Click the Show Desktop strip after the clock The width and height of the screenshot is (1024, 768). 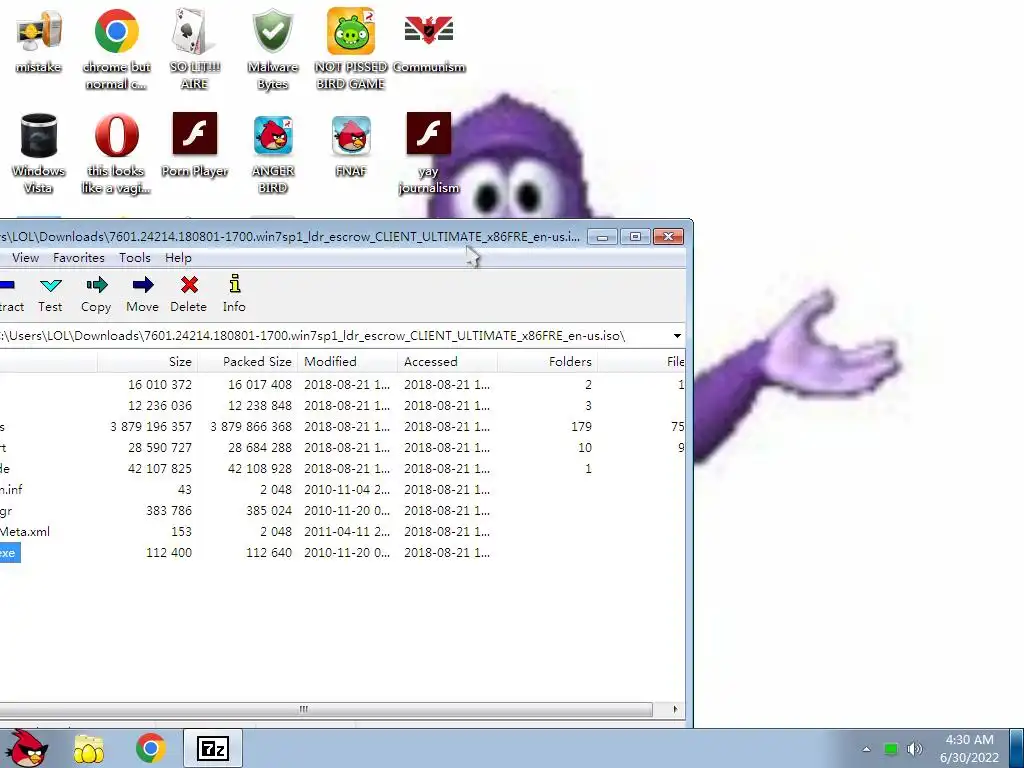pos(1016,748)
